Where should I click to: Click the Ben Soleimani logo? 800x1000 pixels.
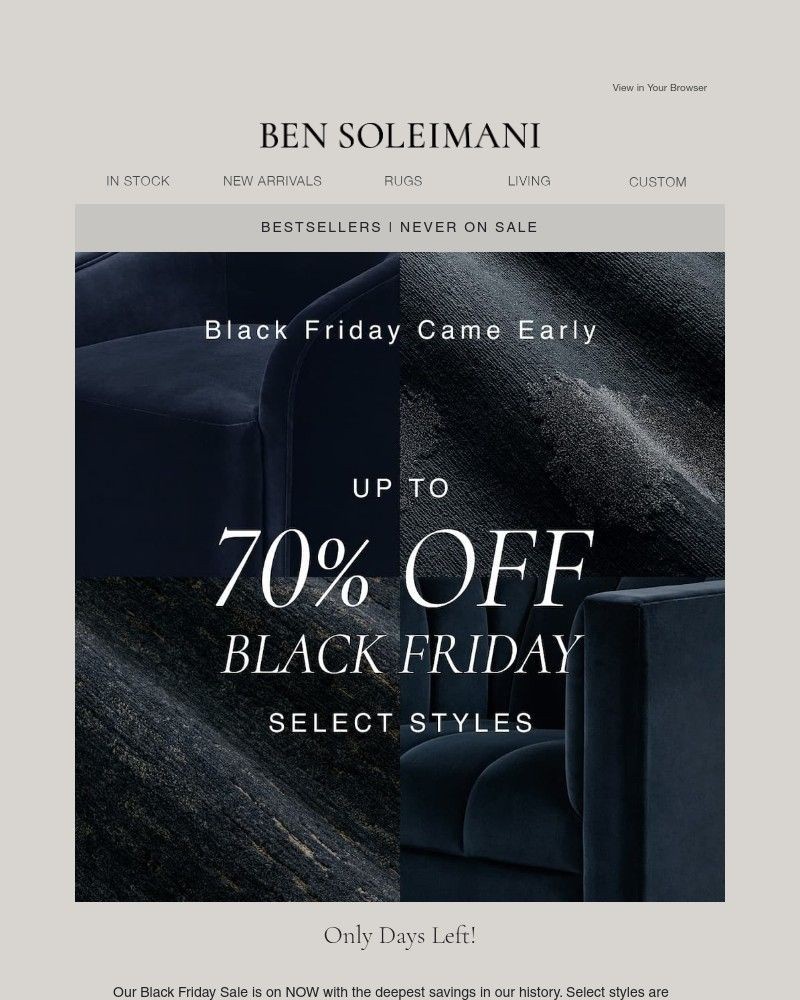[400, 136]
